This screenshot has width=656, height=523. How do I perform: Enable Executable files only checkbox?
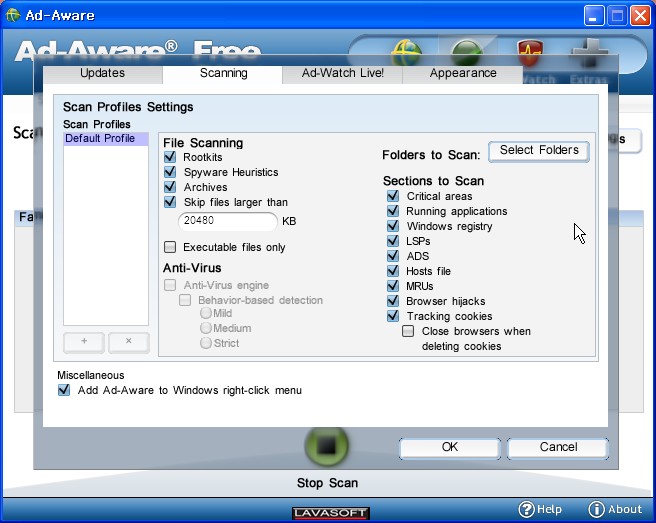click(170, 247)
